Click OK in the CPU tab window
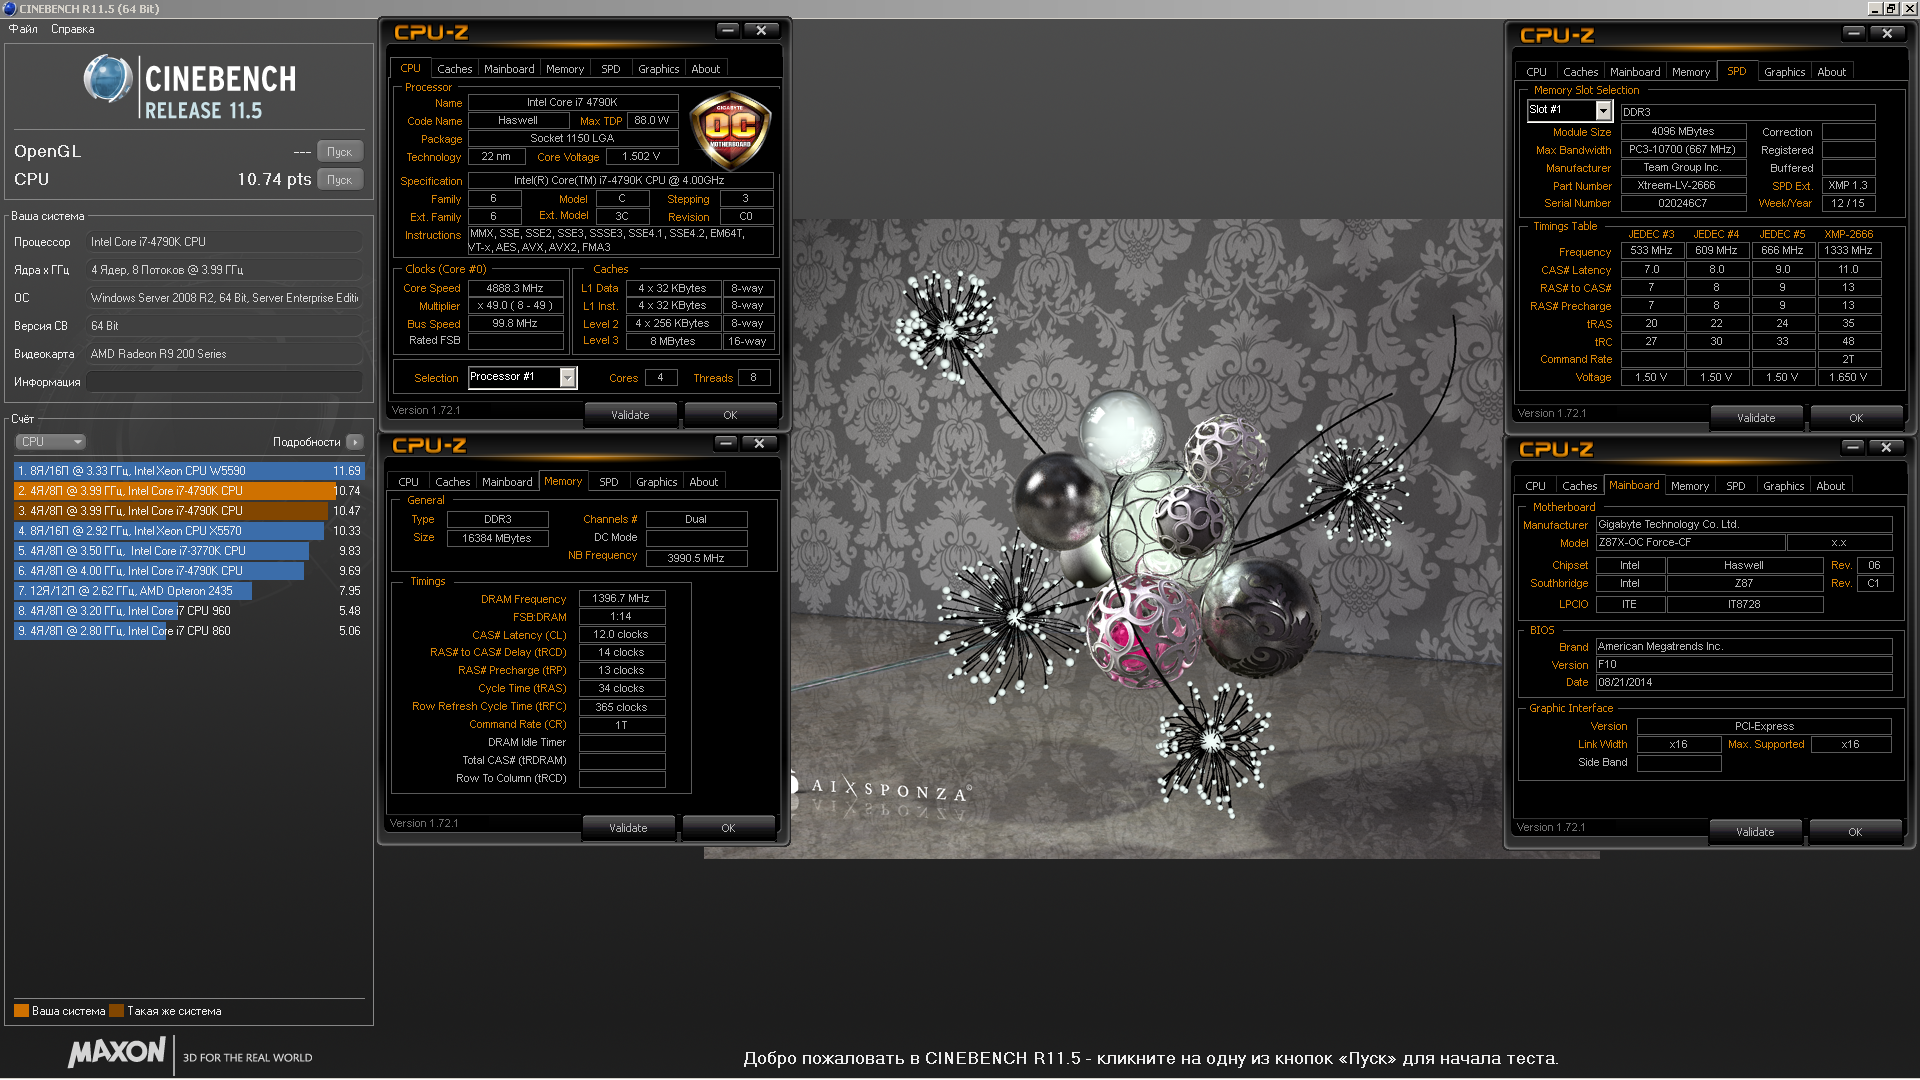Screen dimensions: 1920x1080 tap(730, 415)
